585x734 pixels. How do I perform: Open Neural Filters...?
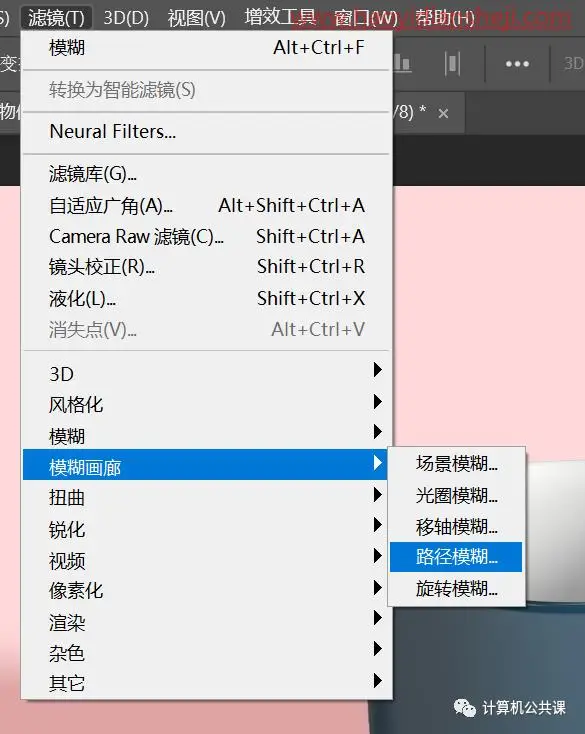(x=206, y=132)
